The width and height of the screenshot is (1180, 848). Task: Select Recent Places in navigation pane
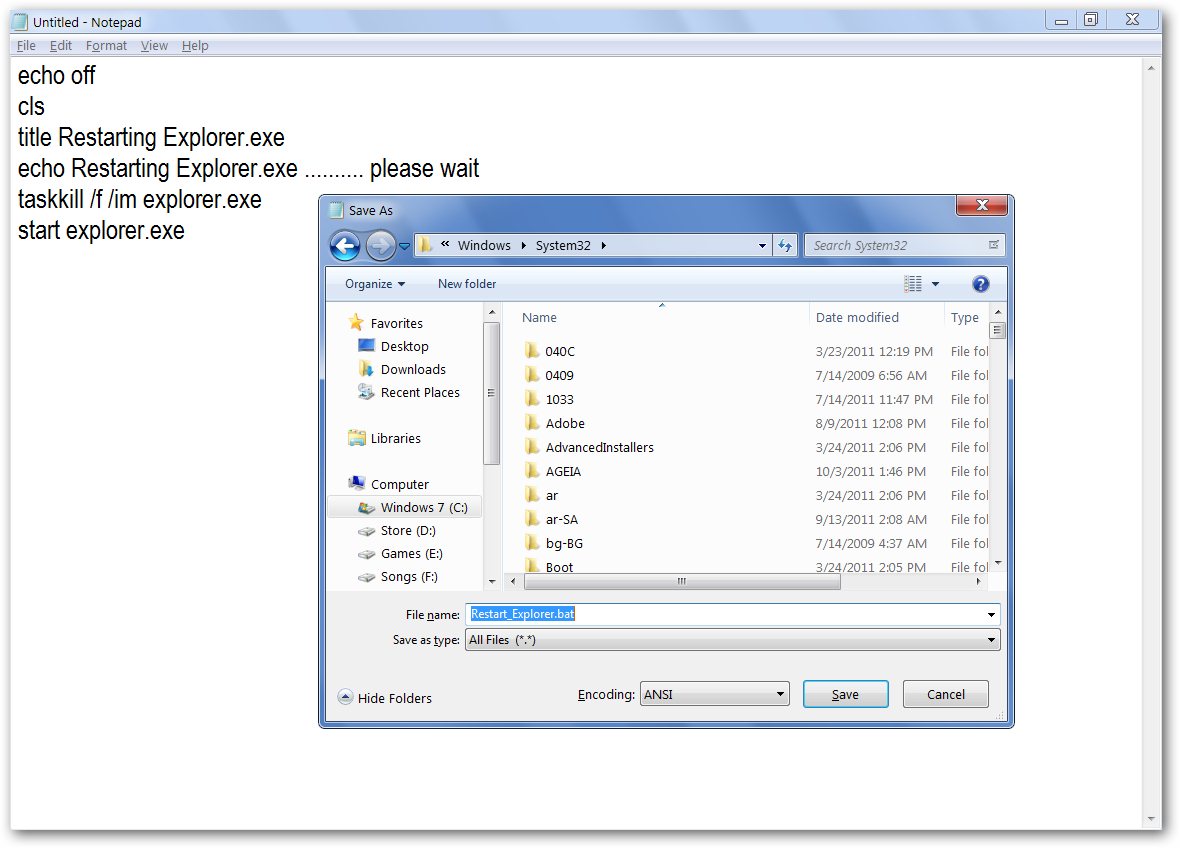tap(409, 392)
